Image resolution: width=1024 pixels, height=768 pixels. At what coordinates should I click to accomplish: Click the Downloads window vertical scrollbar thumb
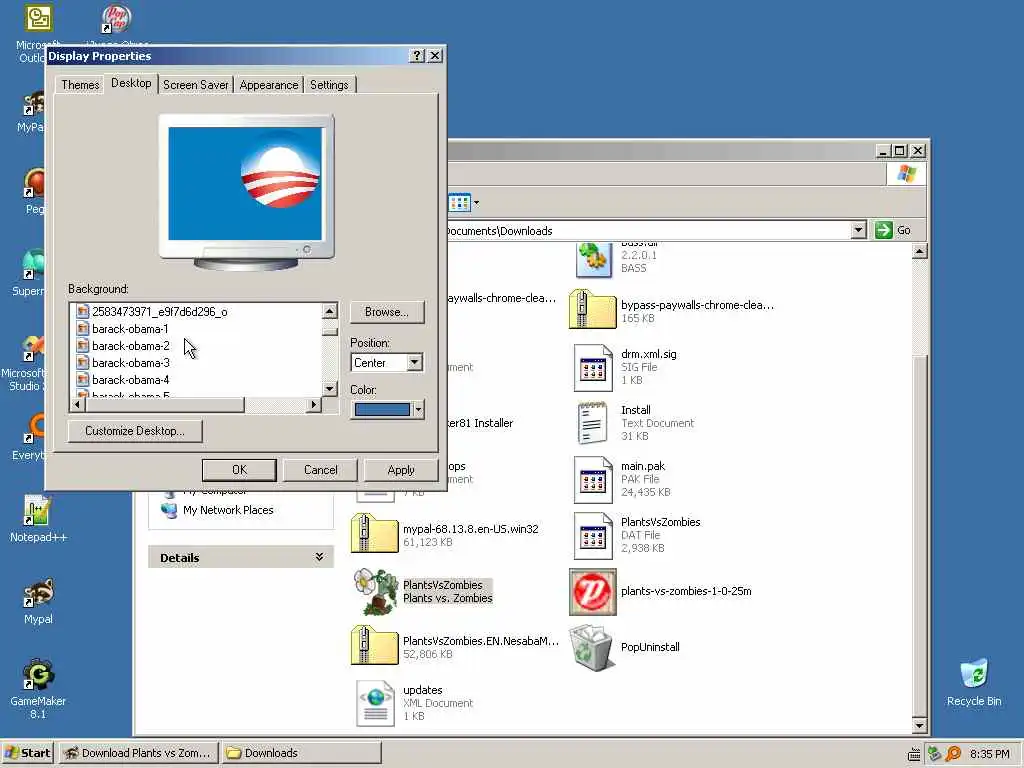click(x=920, y=534)
